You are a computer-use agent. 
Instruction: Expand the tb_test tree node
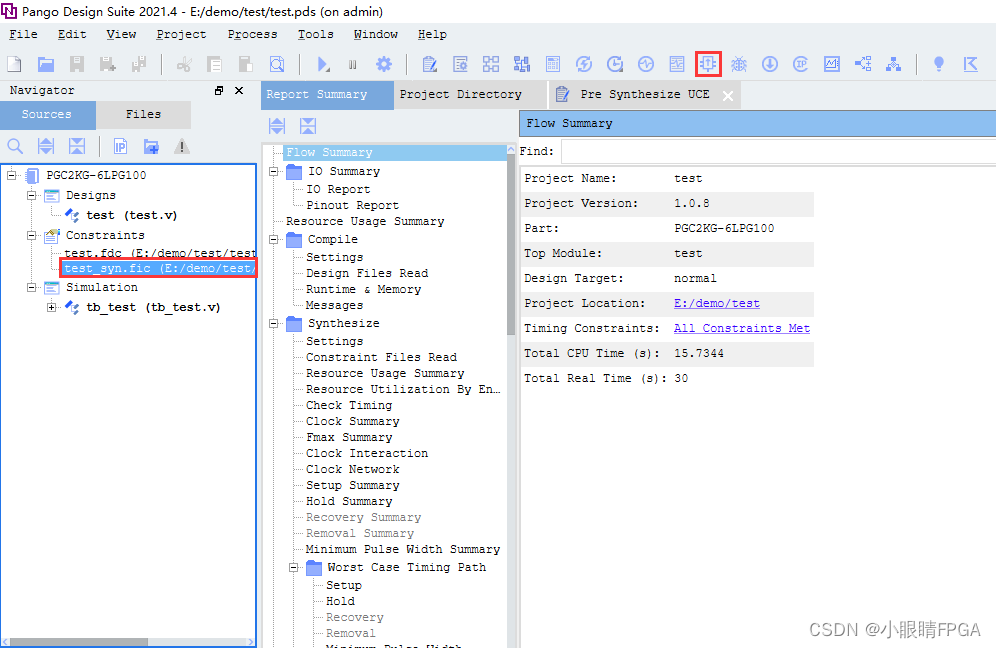pos(51,307)
